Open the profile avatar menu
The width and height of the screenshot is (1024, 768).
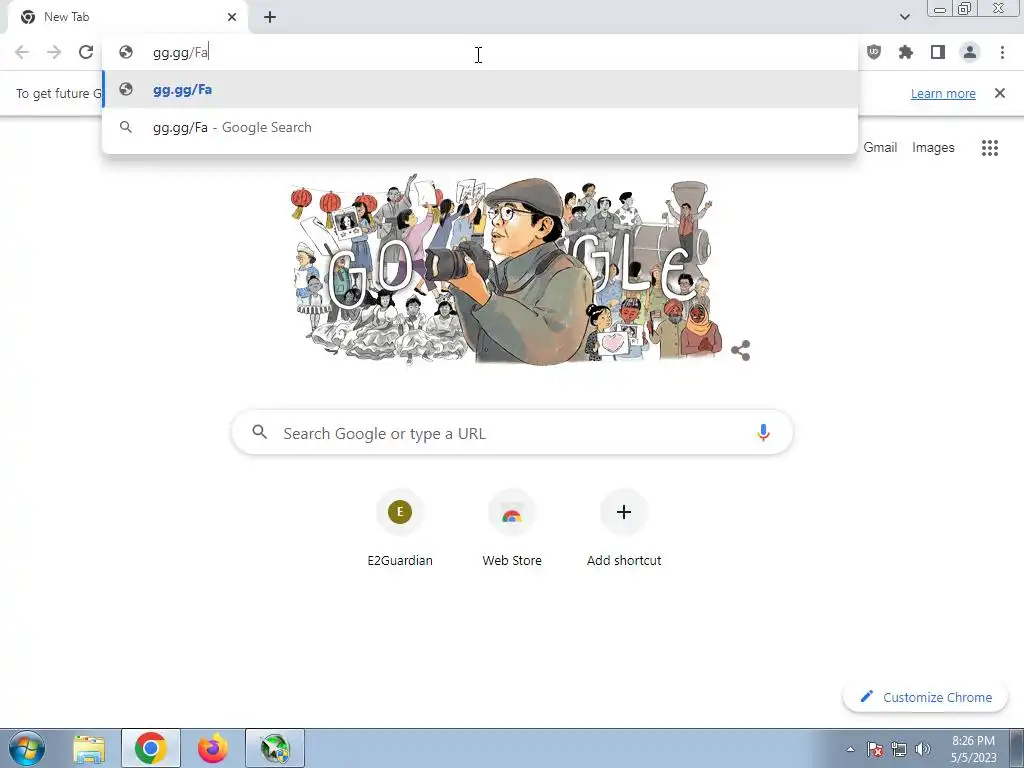pyautogui.click(x=970, y=52)
